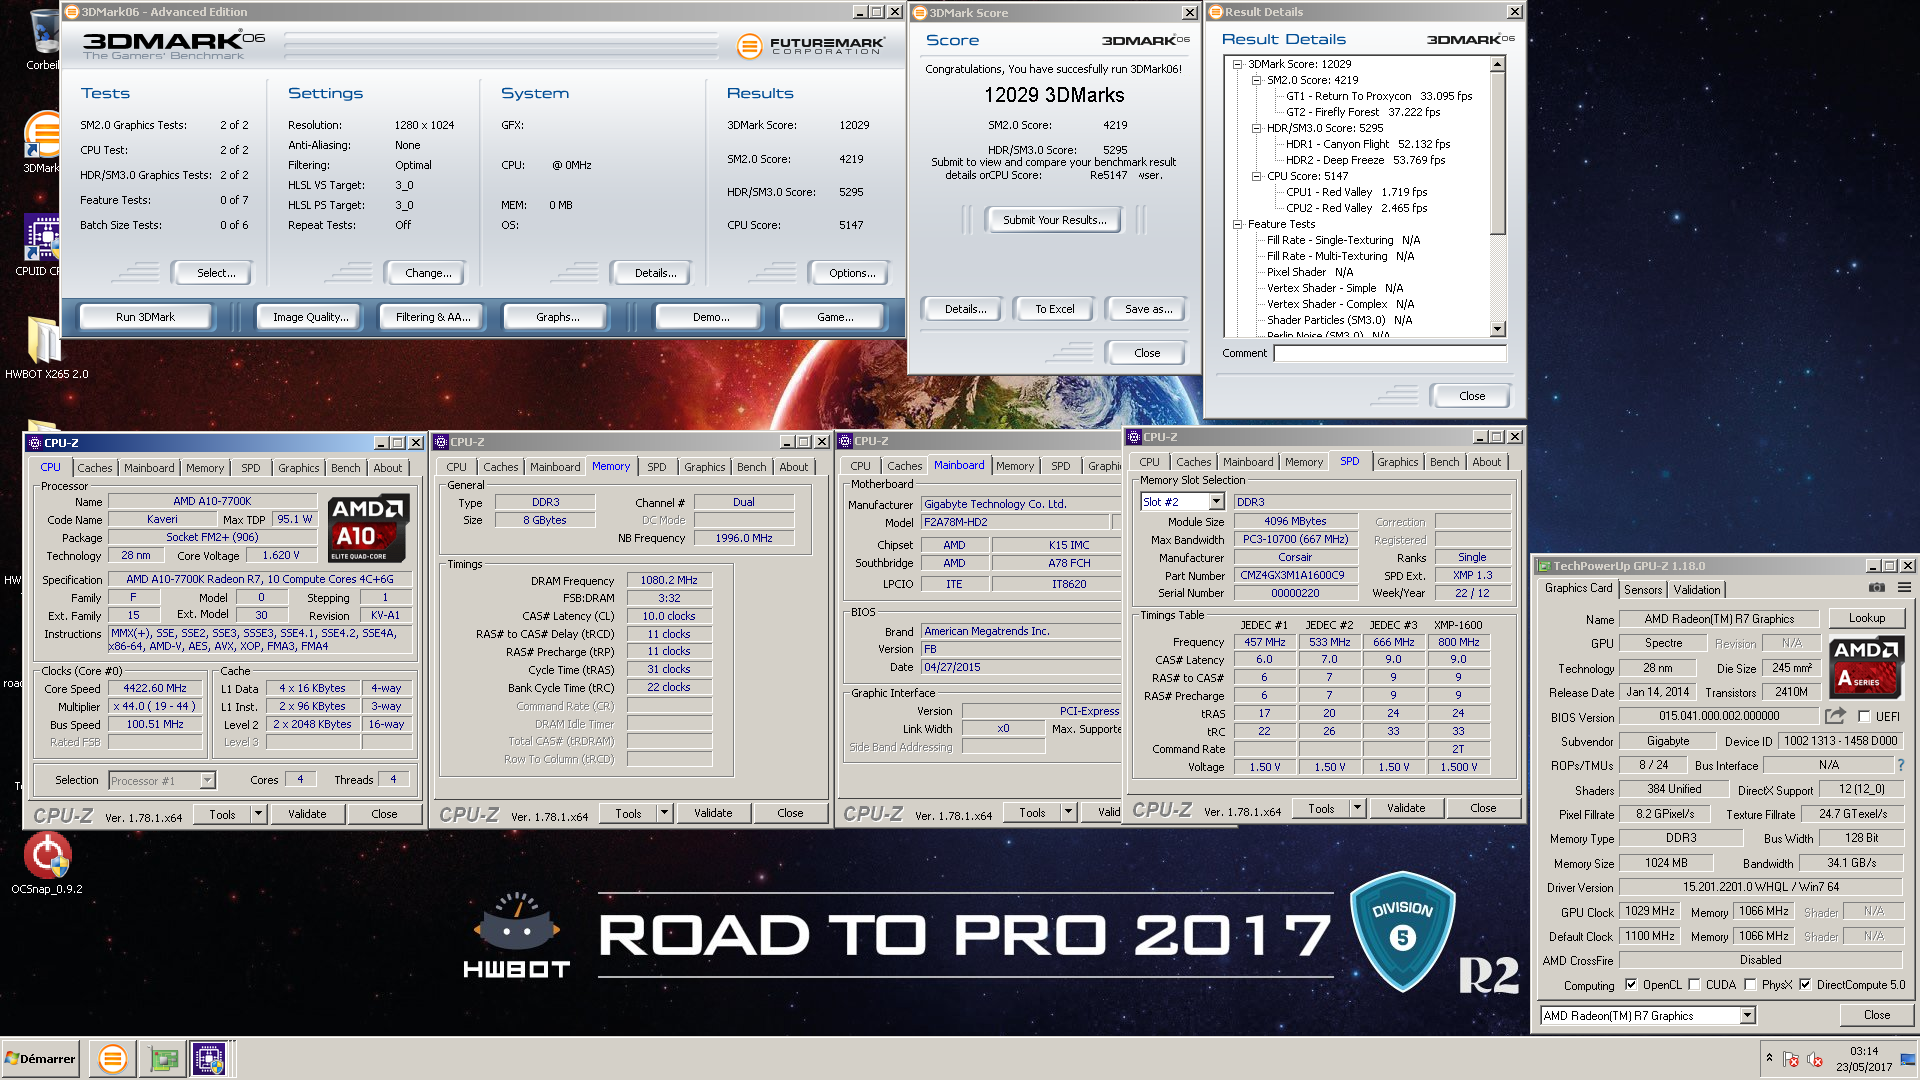
Task: Click the GPU-Z title bar icon
Action: pos(1544,566)
